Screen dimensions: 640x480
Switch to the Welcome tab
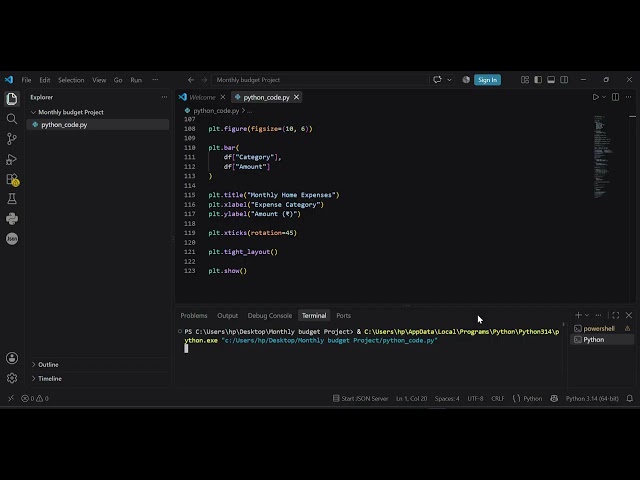[x=202, y=97]
